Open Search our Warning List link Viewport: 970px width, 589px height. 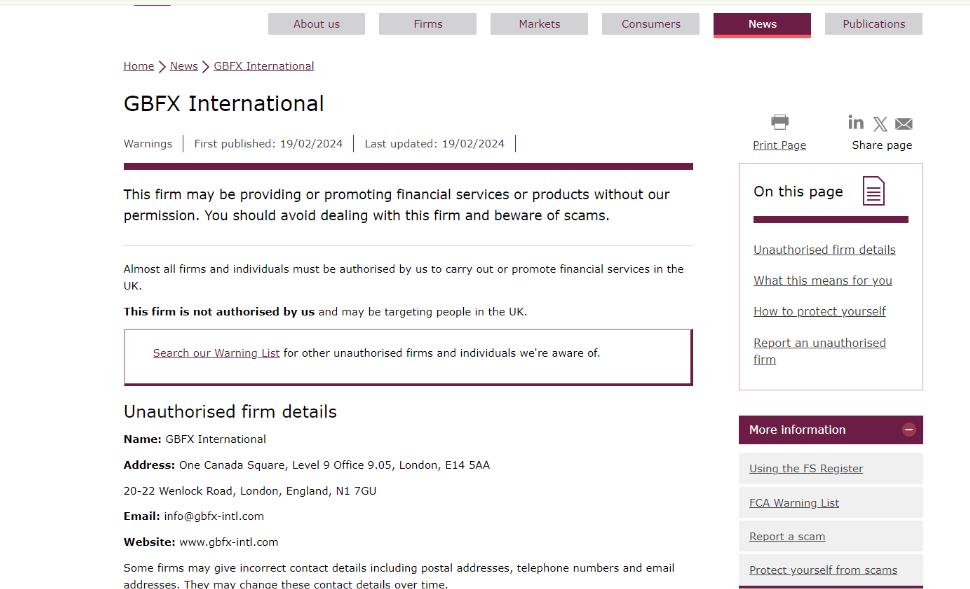(216, 353)
